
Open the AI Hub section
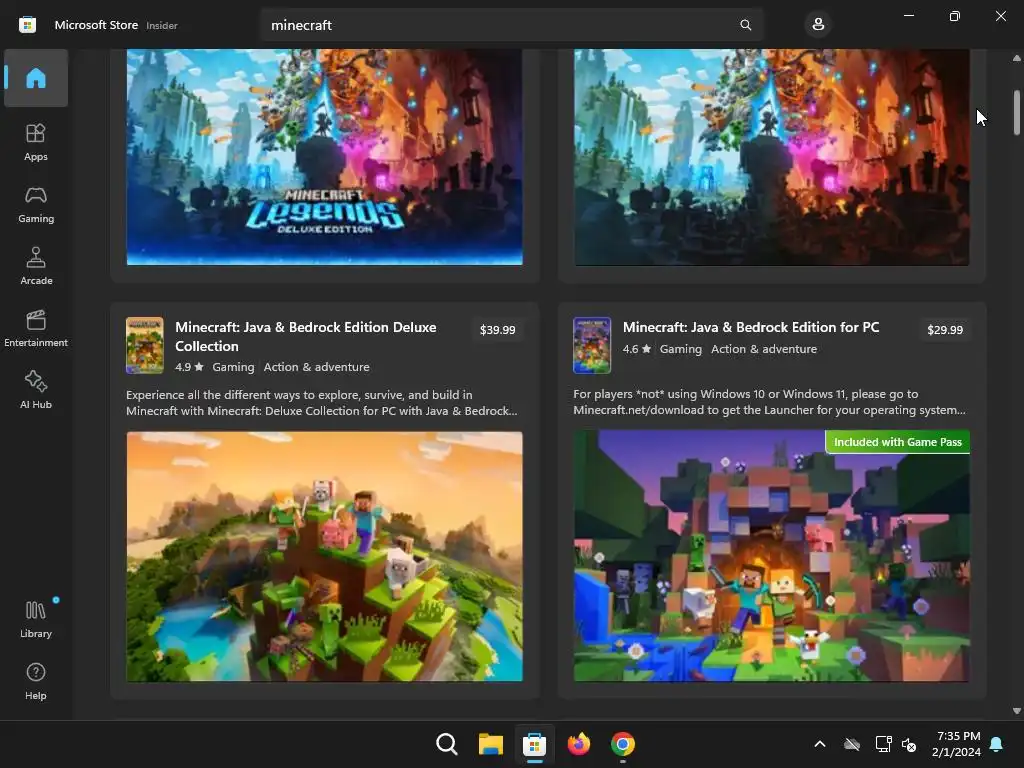(36, 391)
